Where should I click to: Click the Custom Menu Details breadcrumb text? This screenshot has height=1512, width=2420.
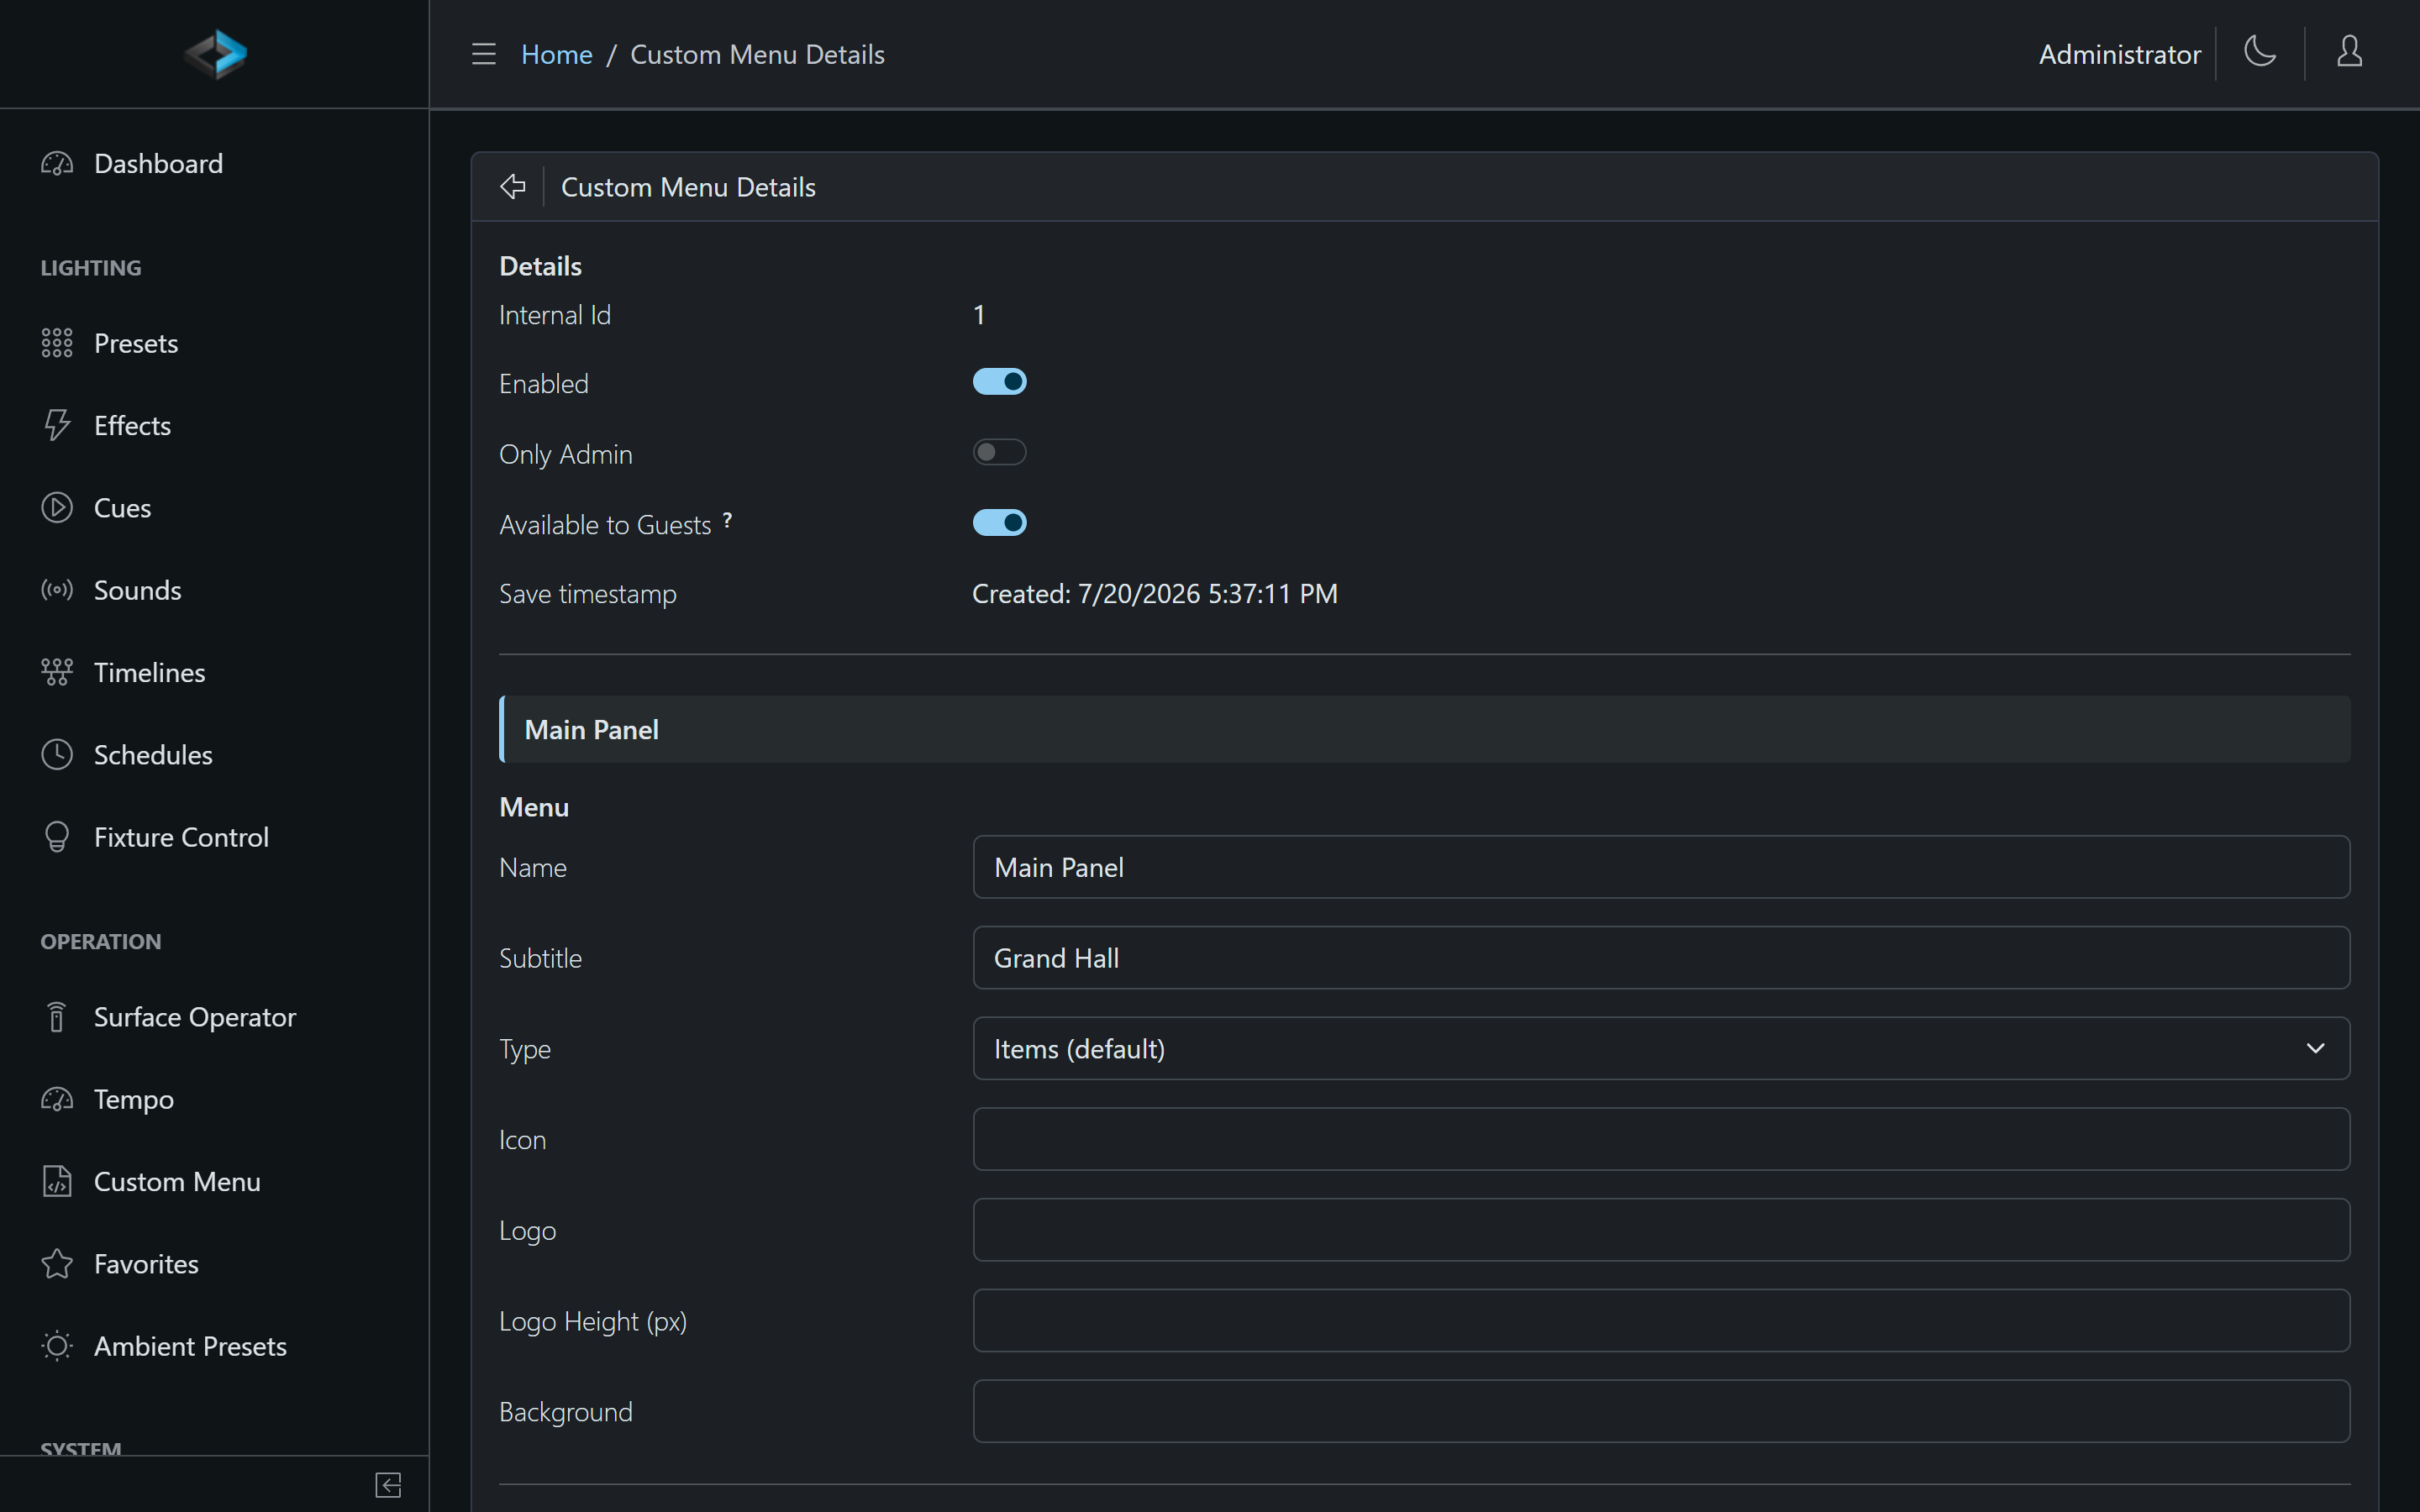pyautogui.click(x=757, y=54)
